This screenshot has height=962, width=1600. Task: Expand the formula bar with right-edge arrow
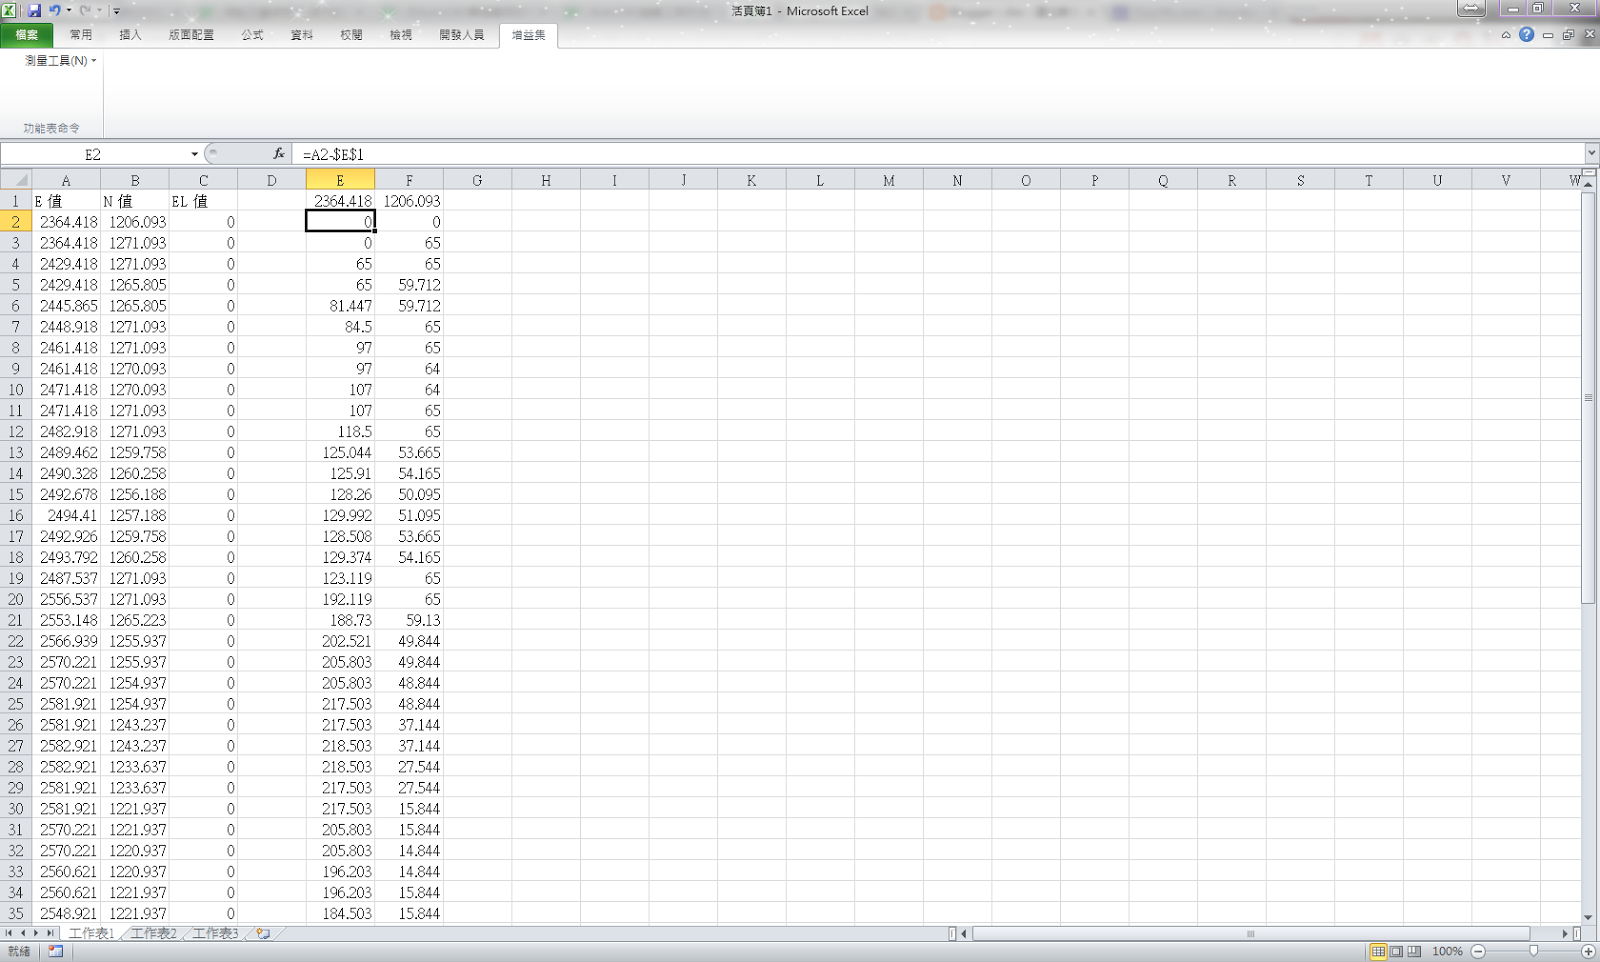(x=1591, y=154)
